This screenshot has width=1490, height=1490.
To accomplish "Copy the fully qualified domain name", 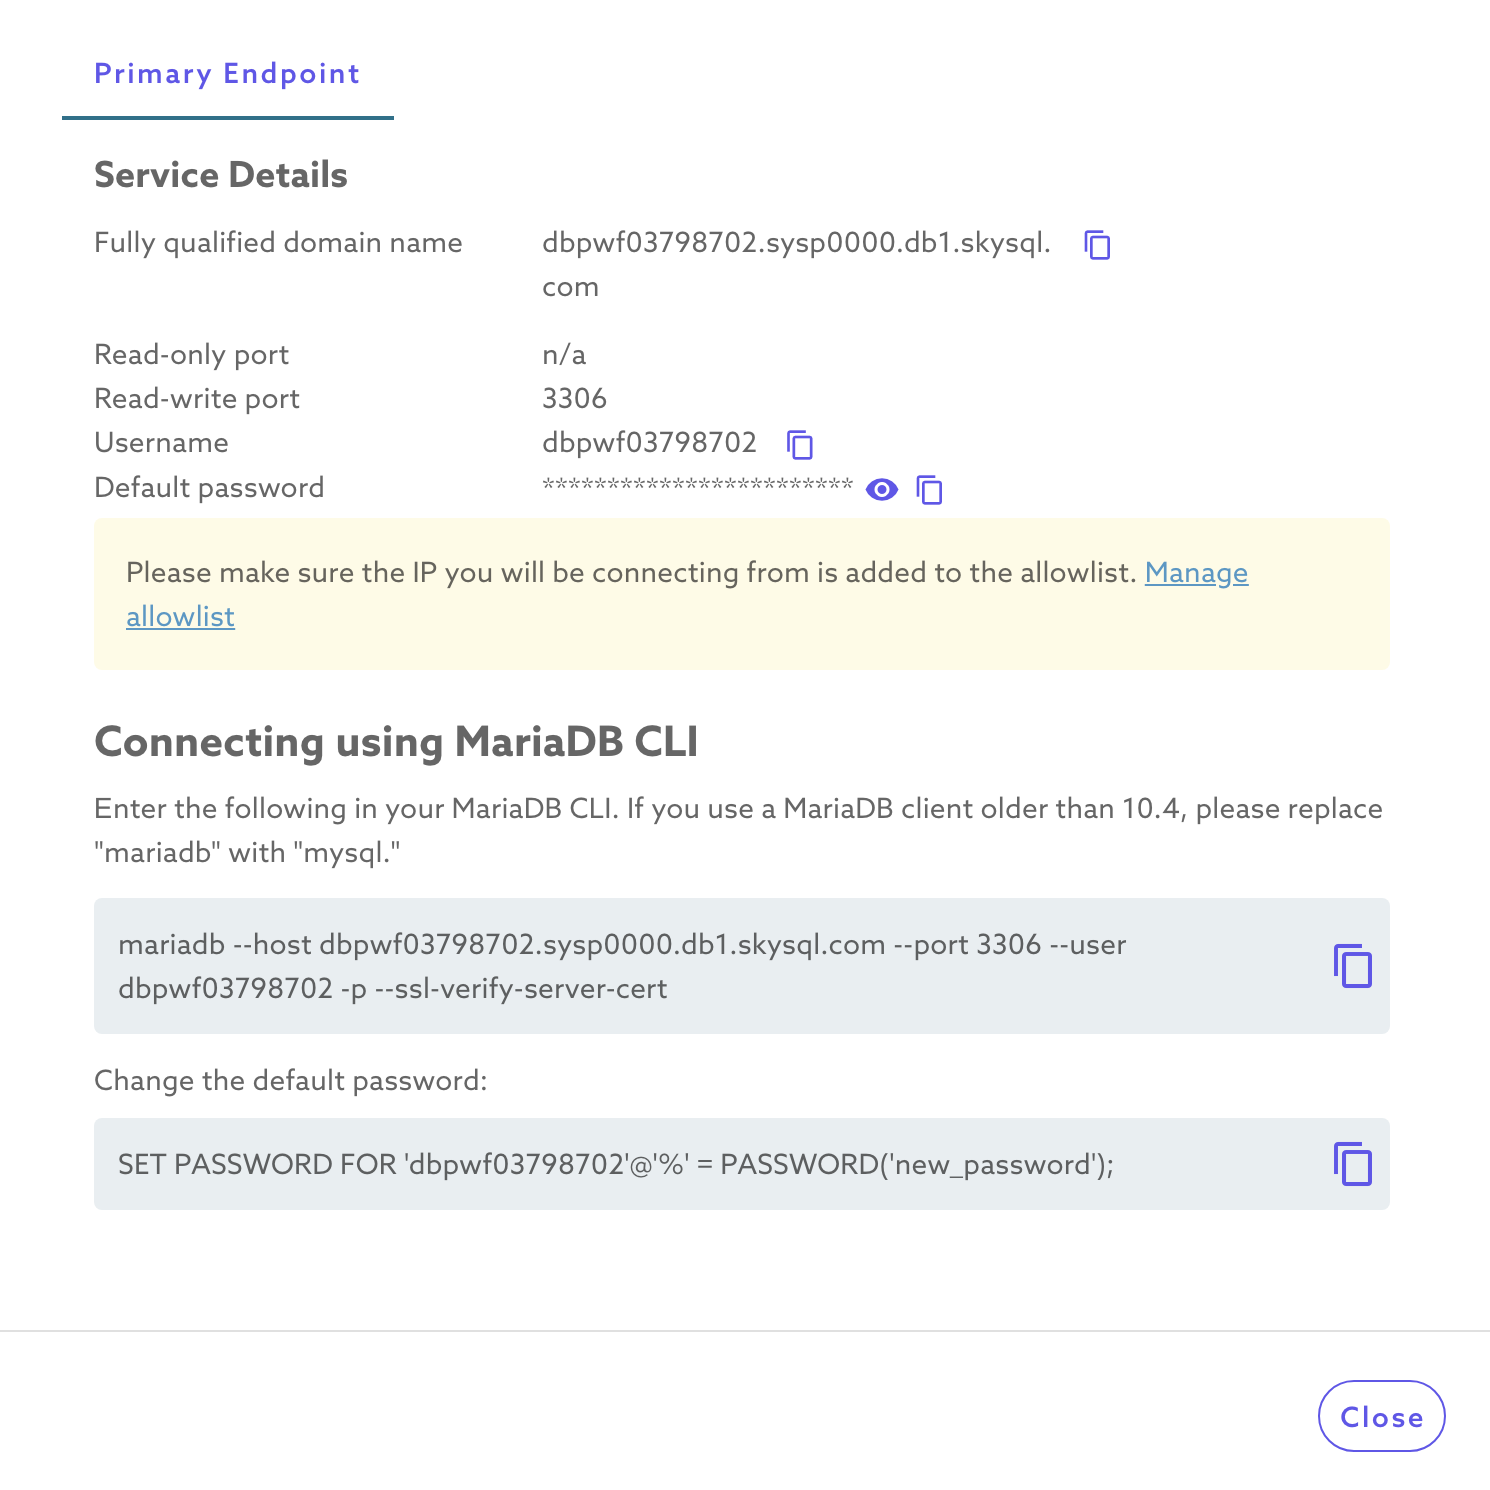I will point(1098,244).
